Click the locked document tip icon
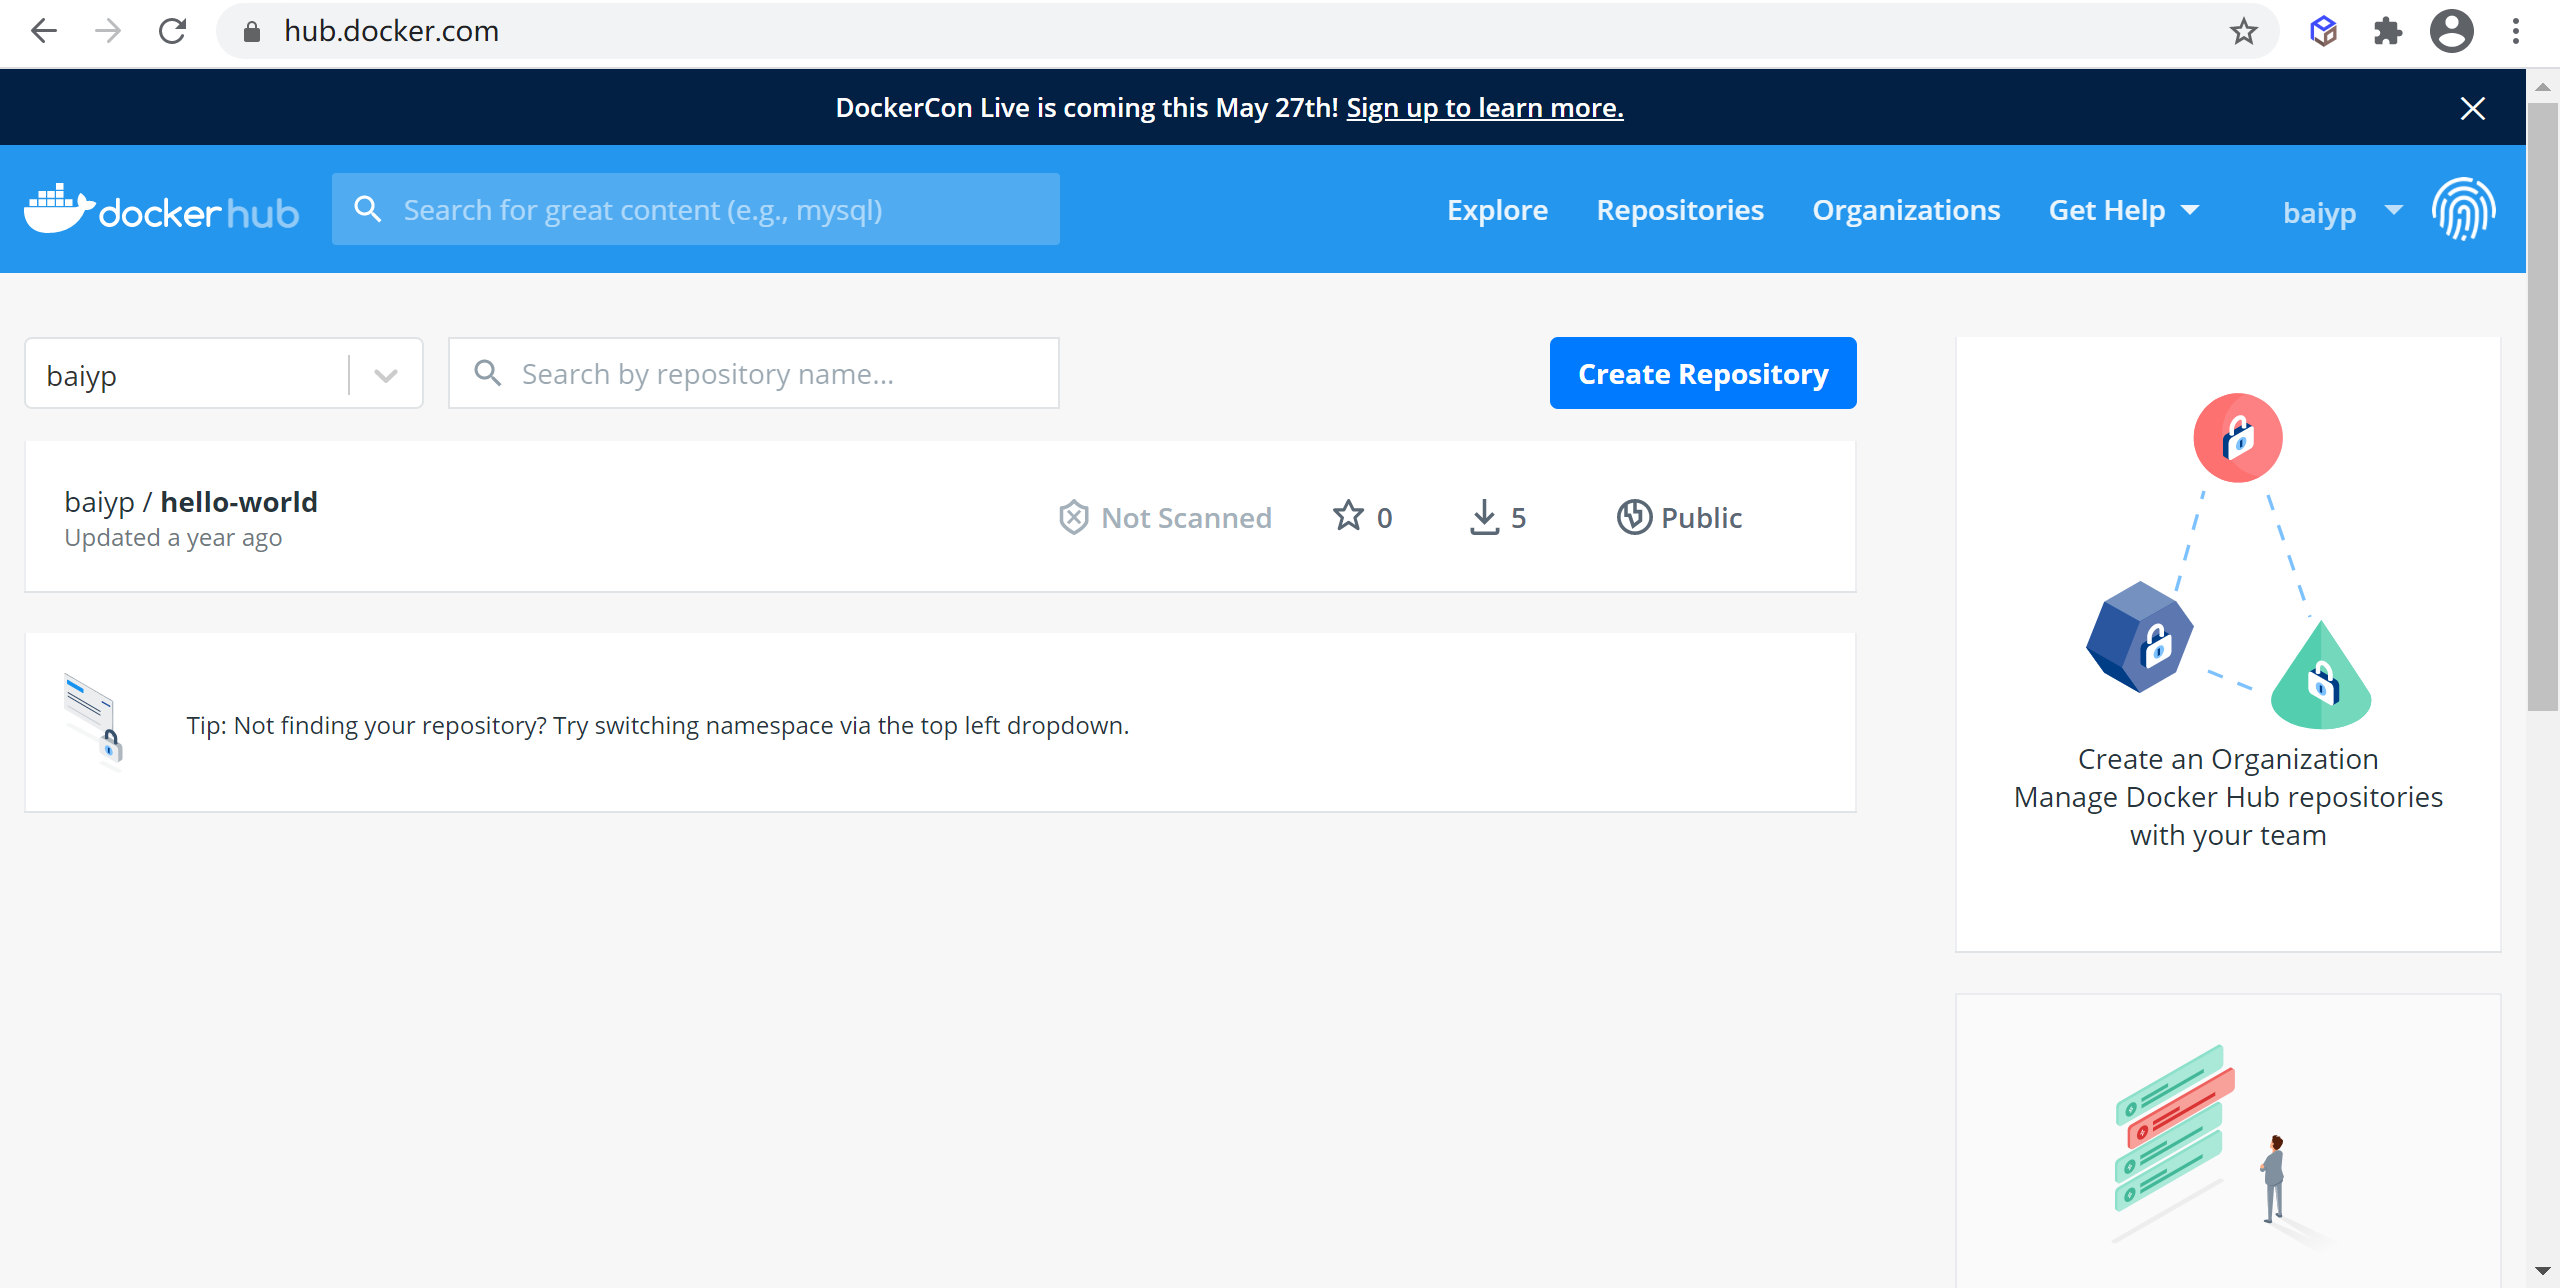 pos(94,720)
